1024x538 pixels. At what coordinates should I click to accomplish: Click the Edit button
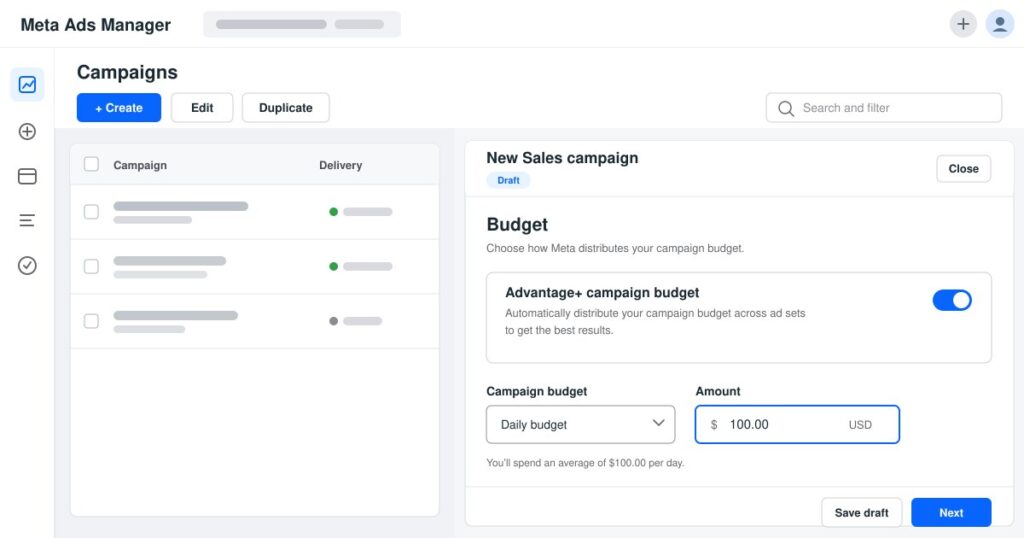(x=202, y=108)
